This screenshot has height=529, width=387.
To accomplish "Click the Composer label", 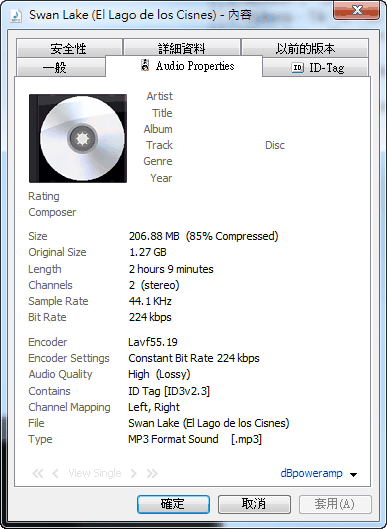I will (52, 212).
